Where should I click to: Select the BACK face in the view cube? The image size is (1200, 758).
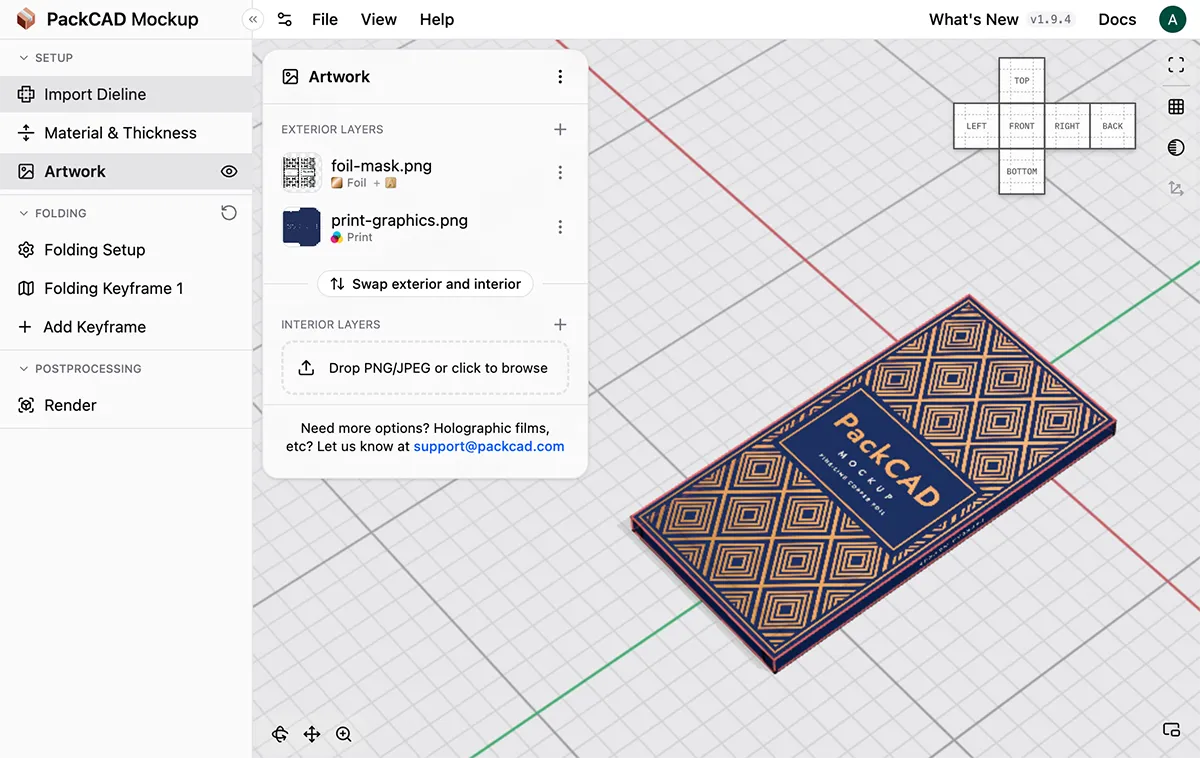point(1113,126)
